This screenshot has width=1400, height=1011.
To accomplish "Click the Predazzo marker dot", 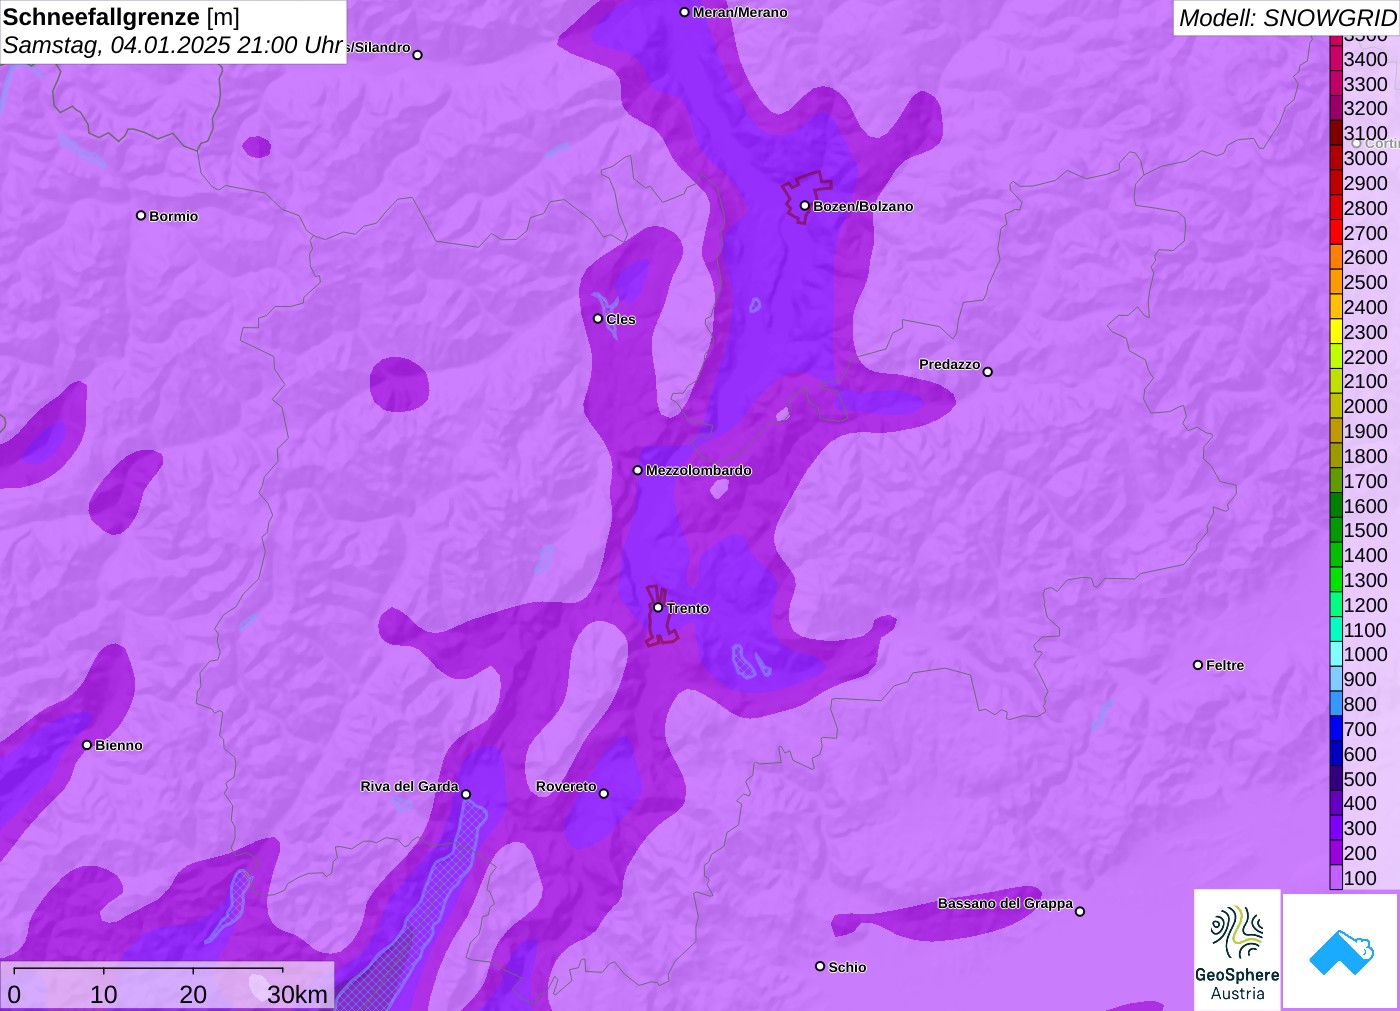I will pos(988,372).
